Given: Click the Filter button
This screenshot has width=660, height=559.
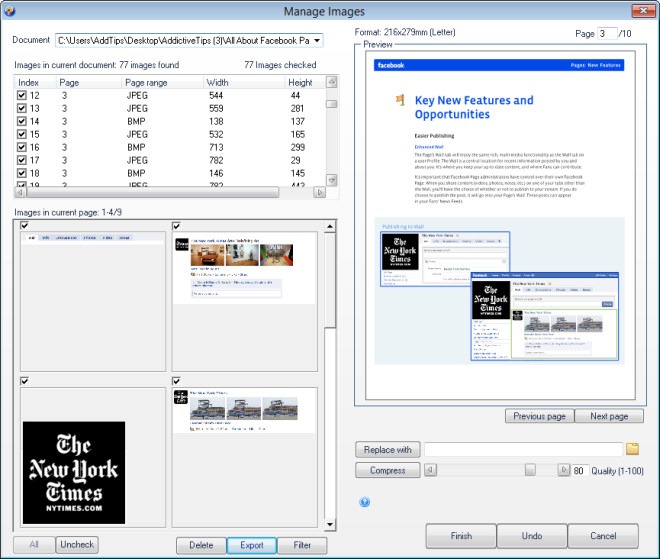Looking at the screenshot, I should [302, 545].
